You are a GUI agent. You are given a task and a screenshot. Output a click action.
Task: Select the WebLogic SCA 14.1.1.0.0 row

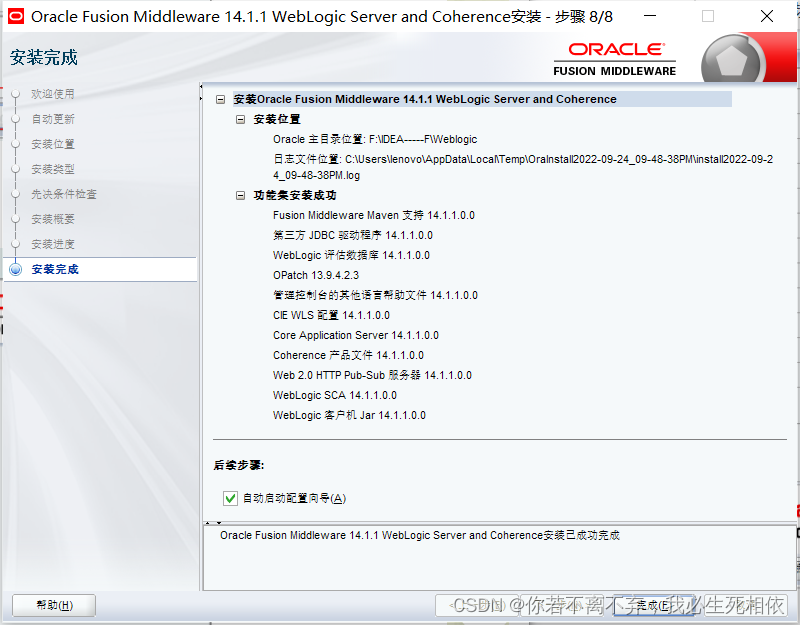point(335,395)
